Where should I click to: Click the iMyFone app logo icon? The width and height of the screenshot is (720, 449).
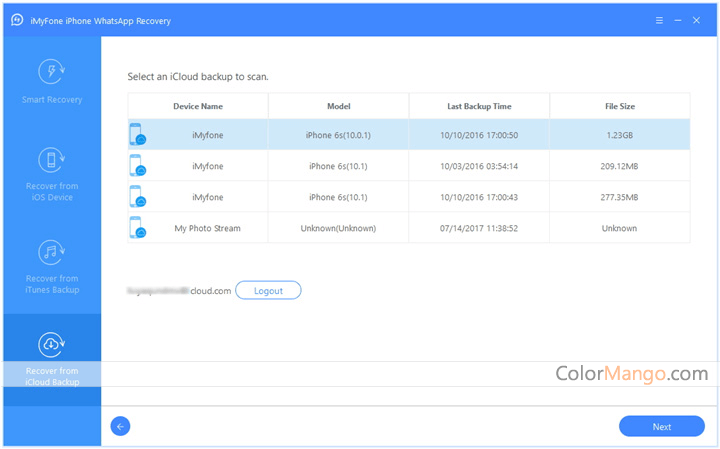(17, 19)
